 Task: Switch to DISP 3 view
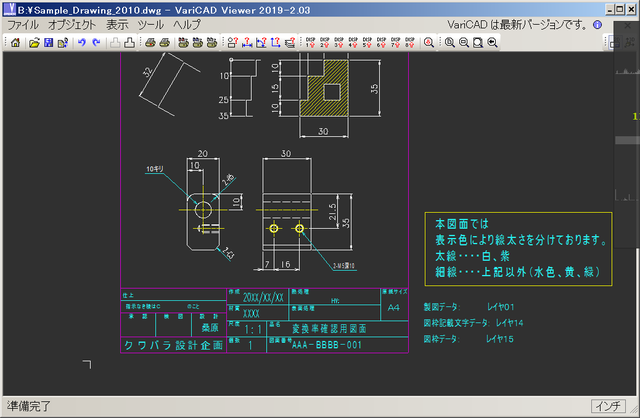pyautogui.click(x=339, y=42)
